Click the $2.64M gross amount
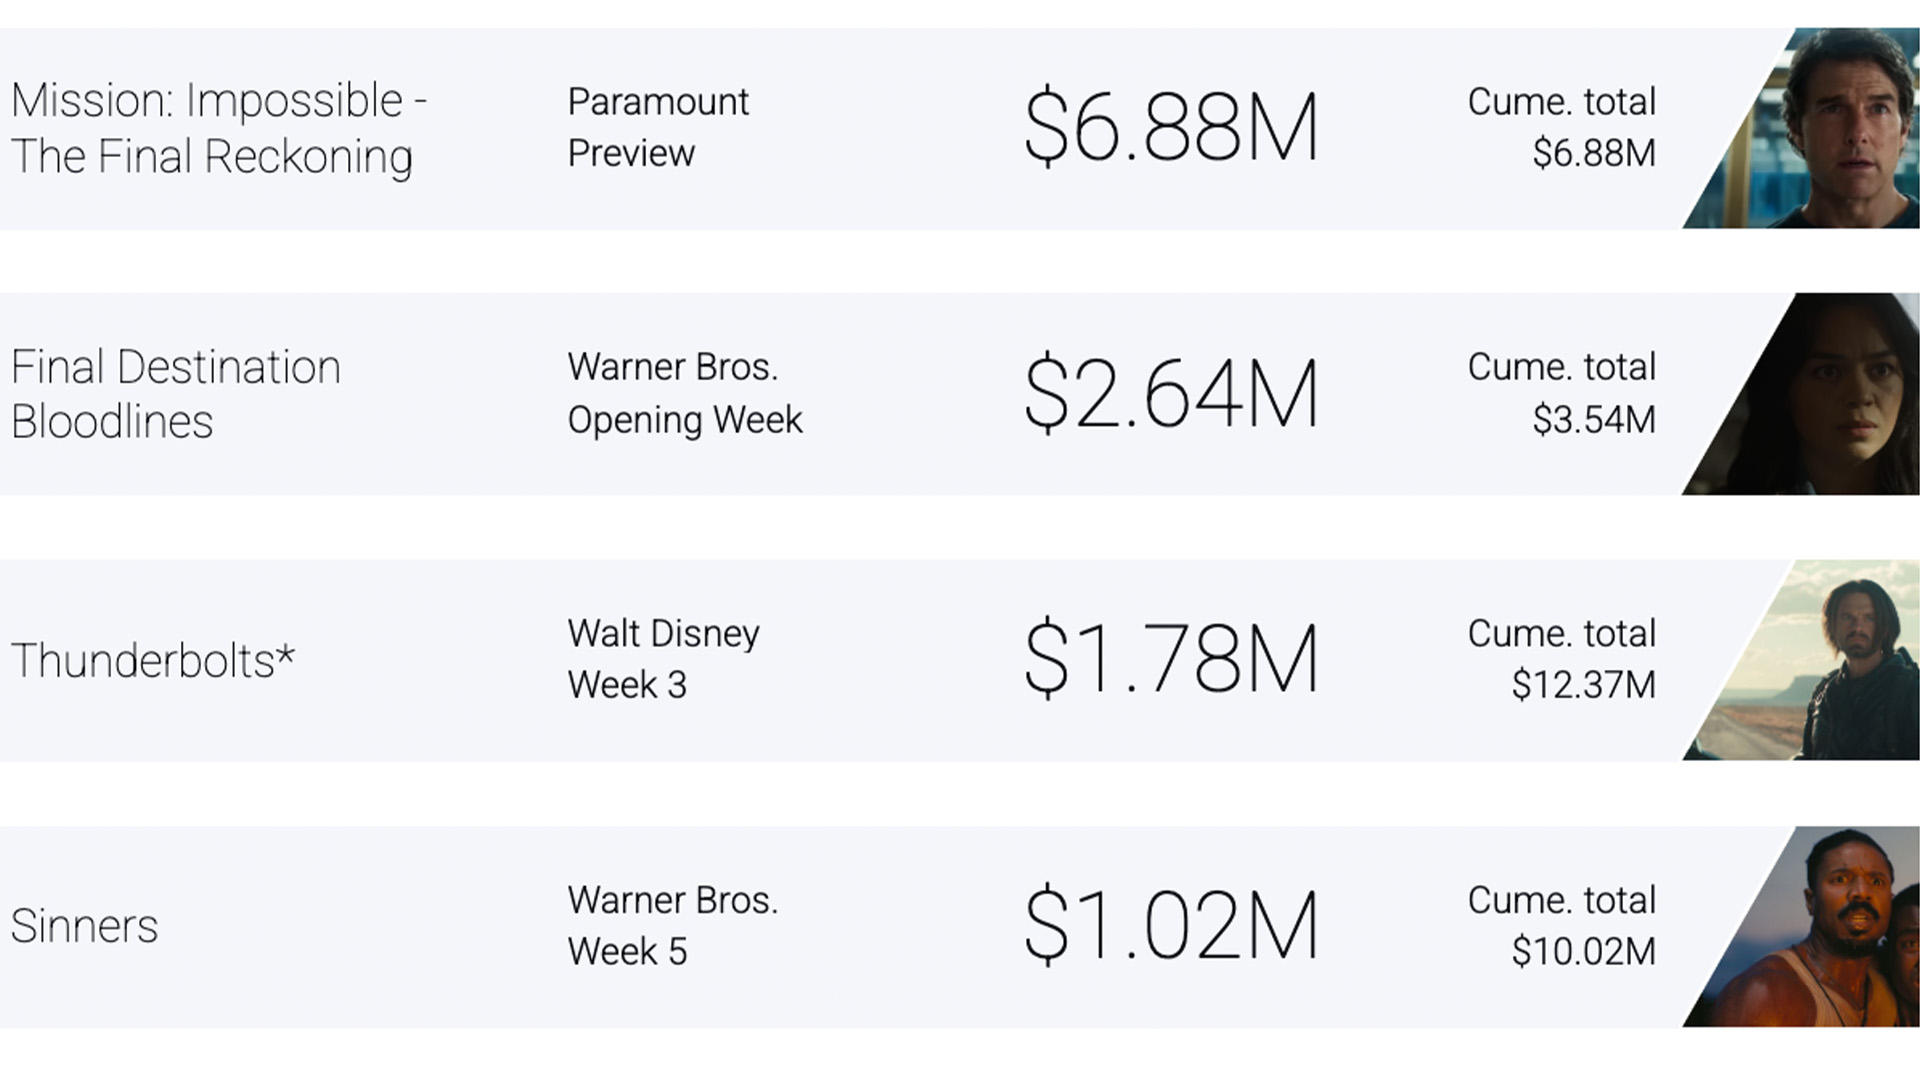The image size is (1920, 1080). (1171, 394)
